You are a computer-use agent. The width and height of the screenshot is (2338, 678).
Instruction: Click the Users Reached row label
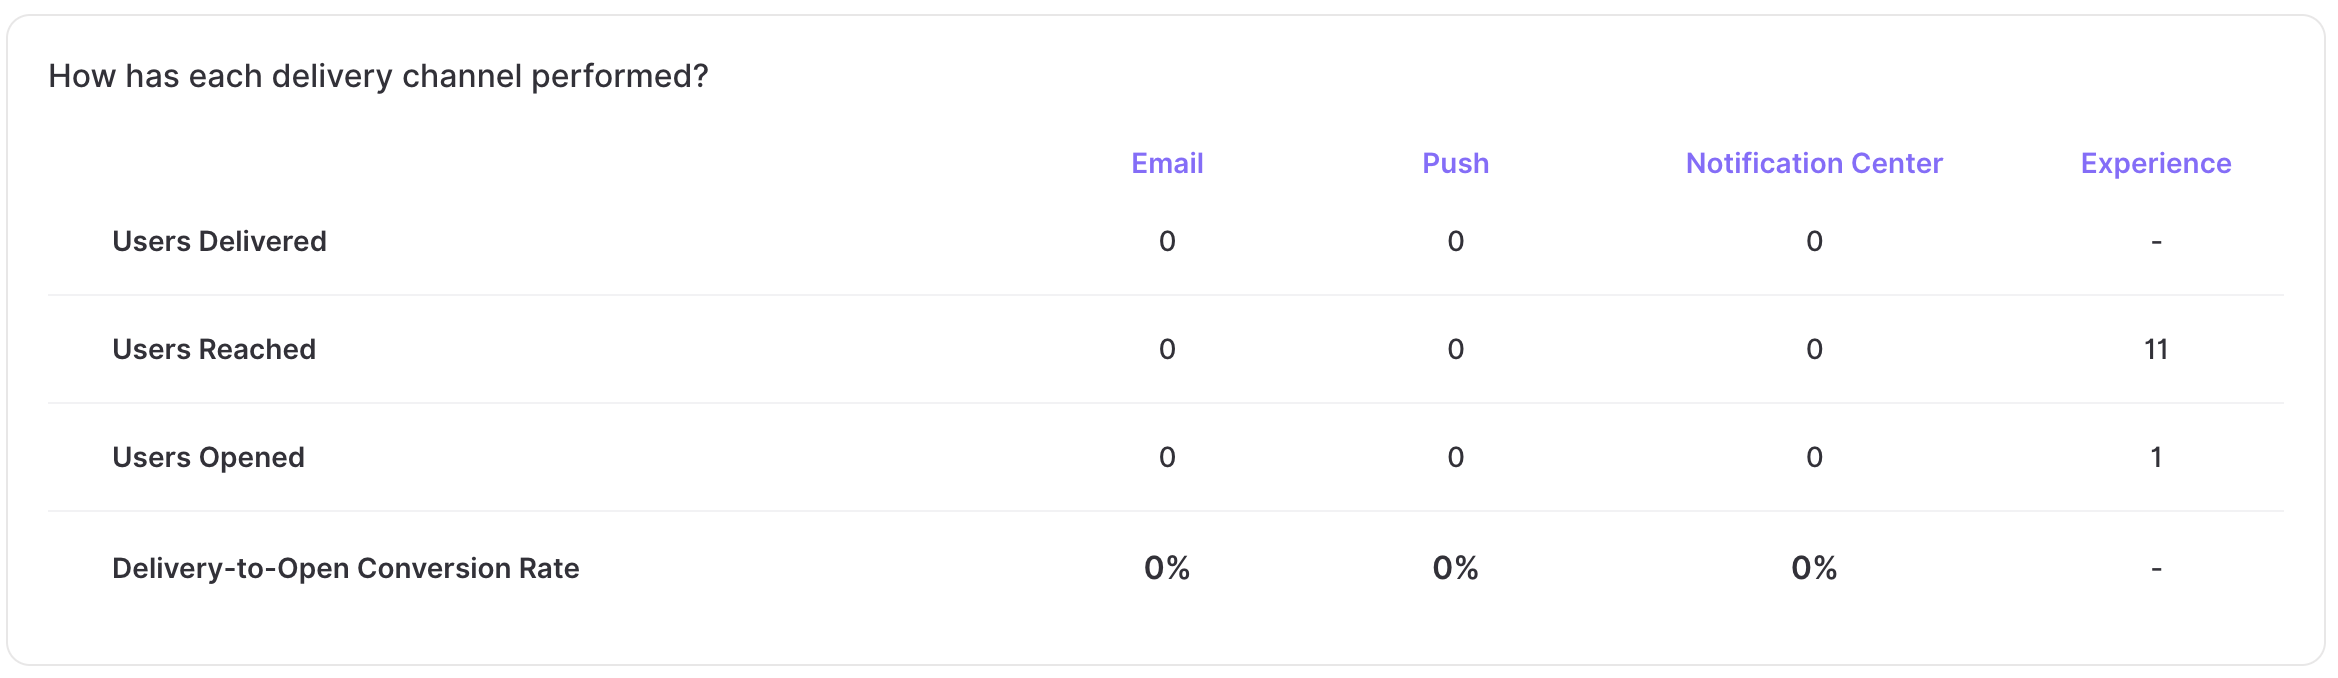(214, 349)
